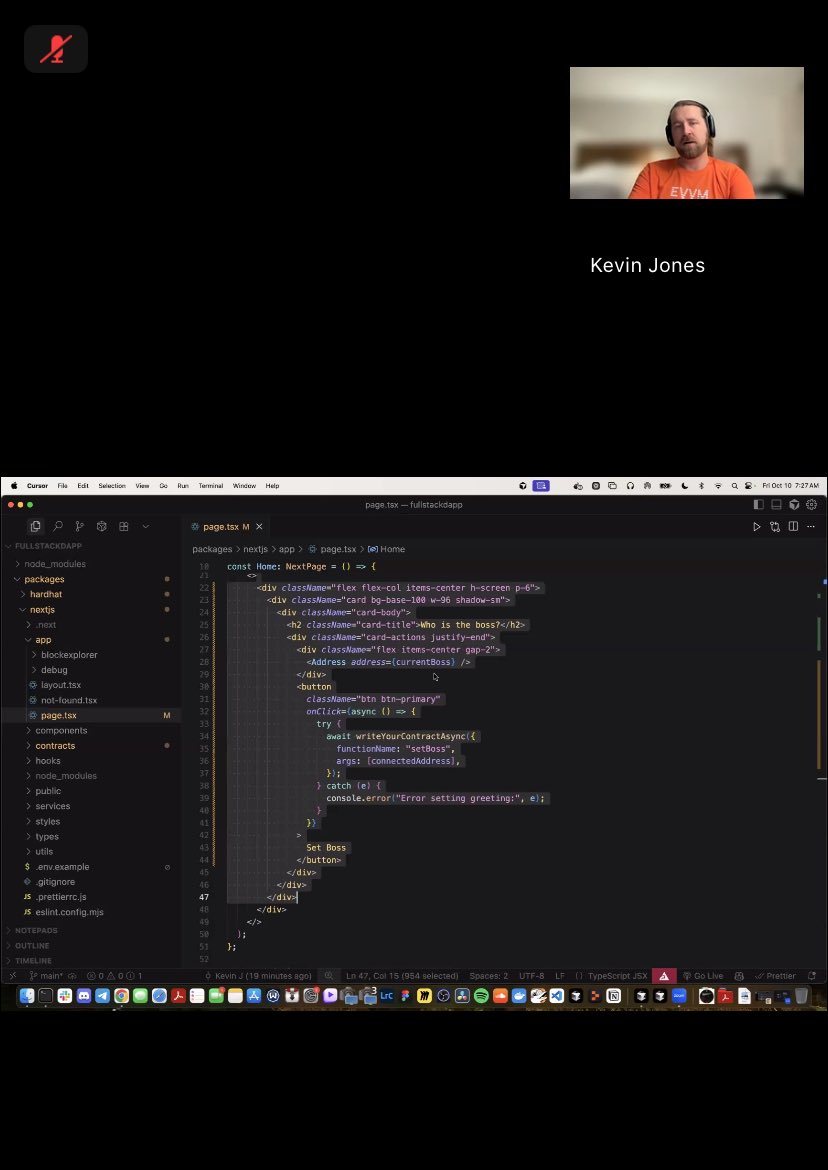This screenshot has height=1170, width=828.
Task: Show more activity bar views chevron
Action: coord(145,527)
